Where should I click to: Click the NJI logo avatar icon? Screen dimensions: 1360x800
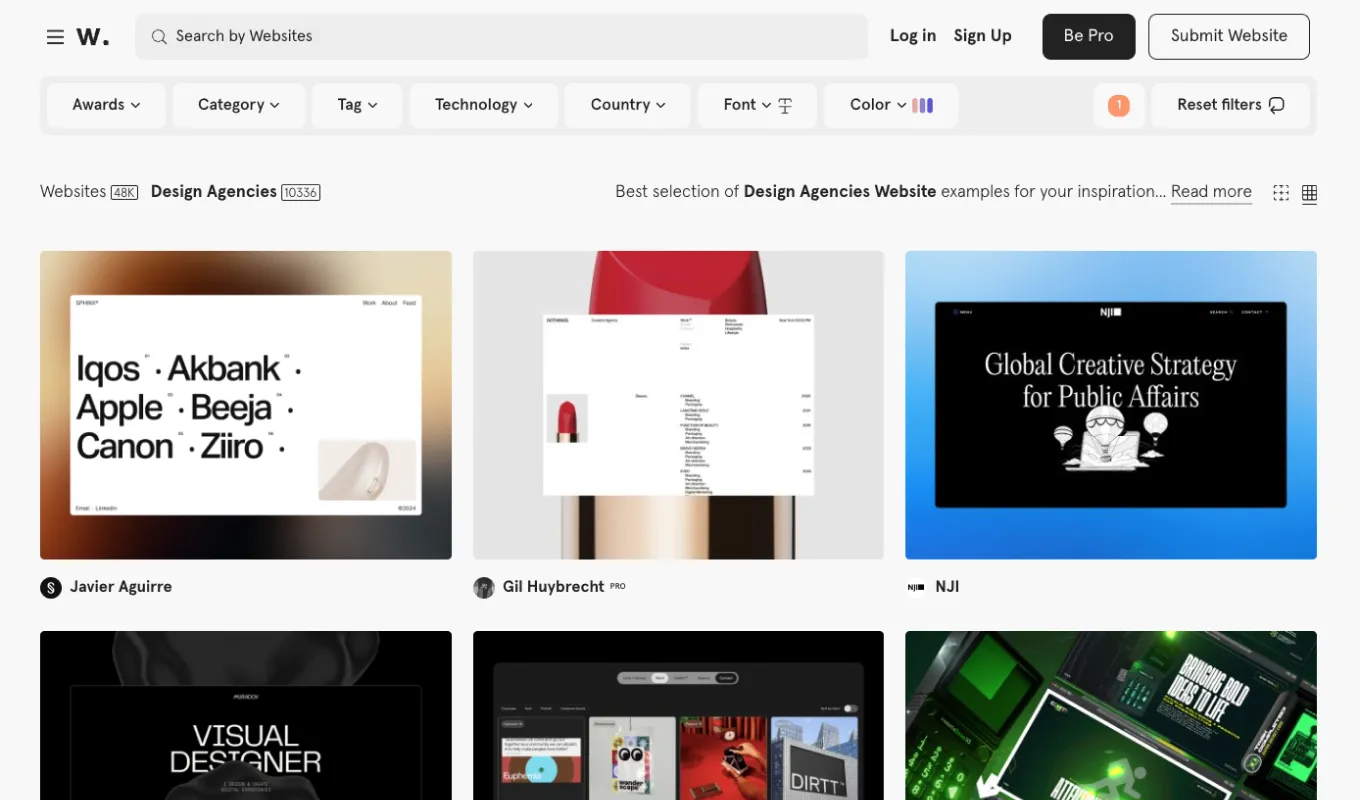(x=916, y=588)
